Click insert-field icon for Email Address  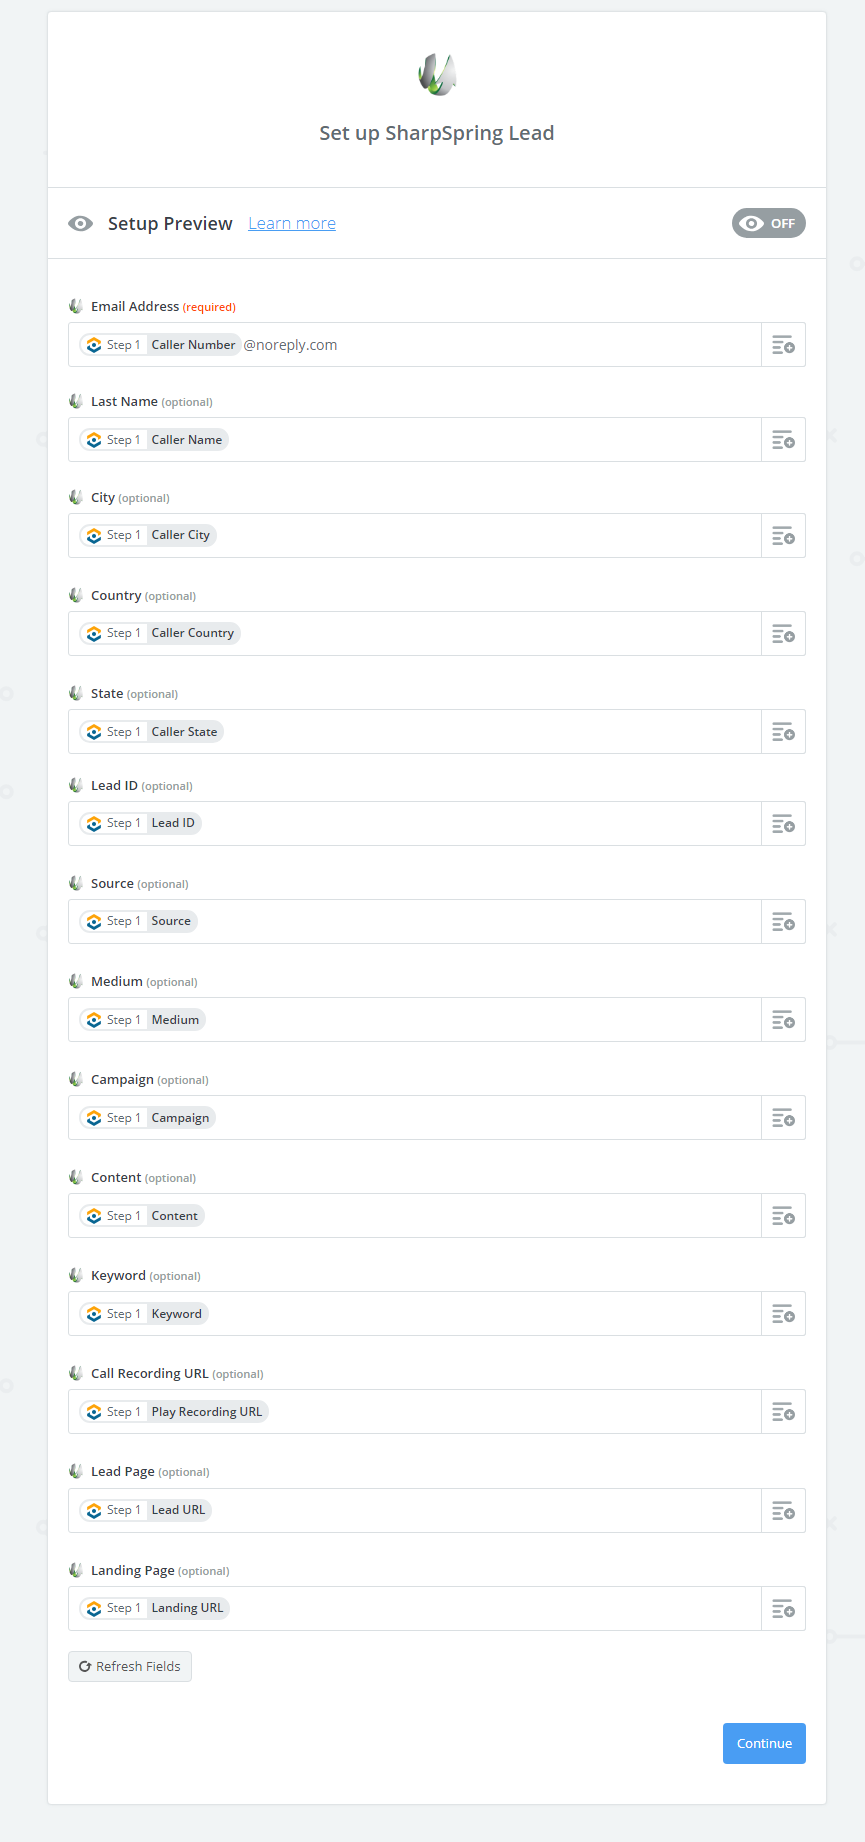click(783, 345)
